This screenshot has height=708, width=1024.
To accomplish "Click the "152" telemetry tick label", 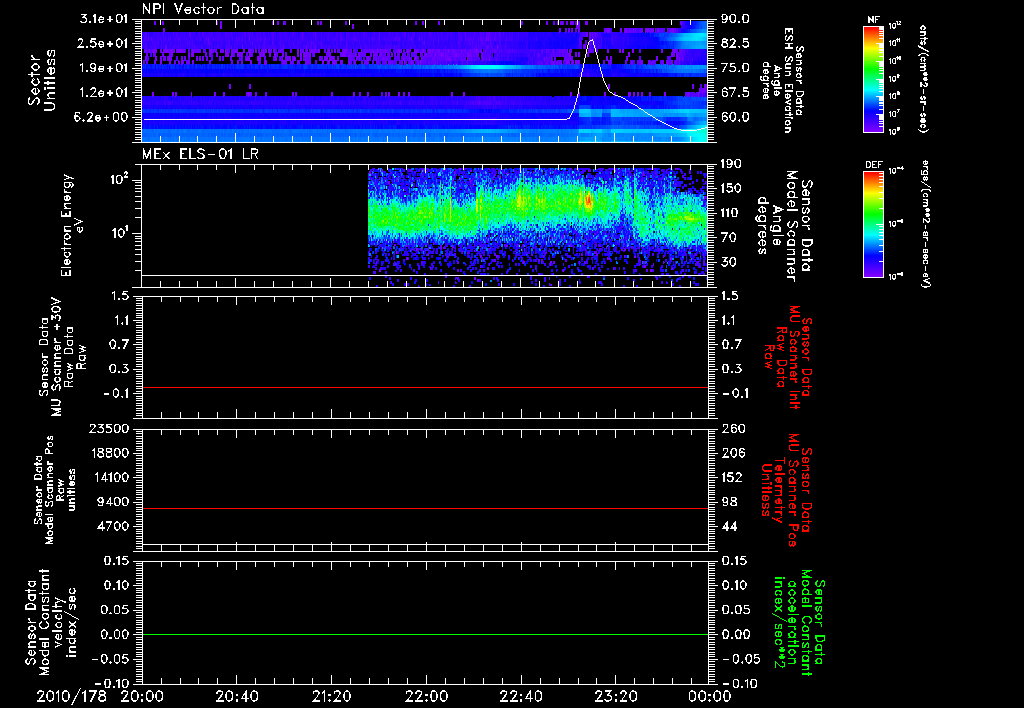I will pos(732,477).
